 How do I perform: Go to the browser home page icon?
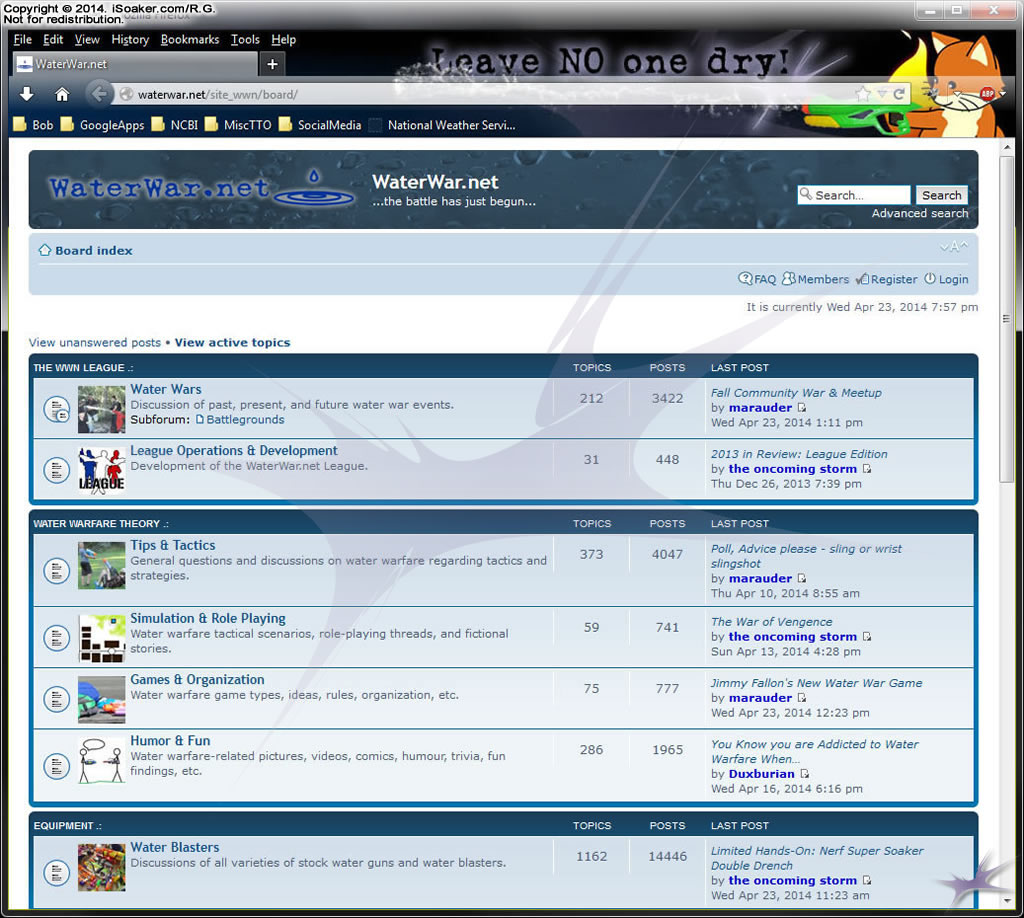tap(62, 95)
